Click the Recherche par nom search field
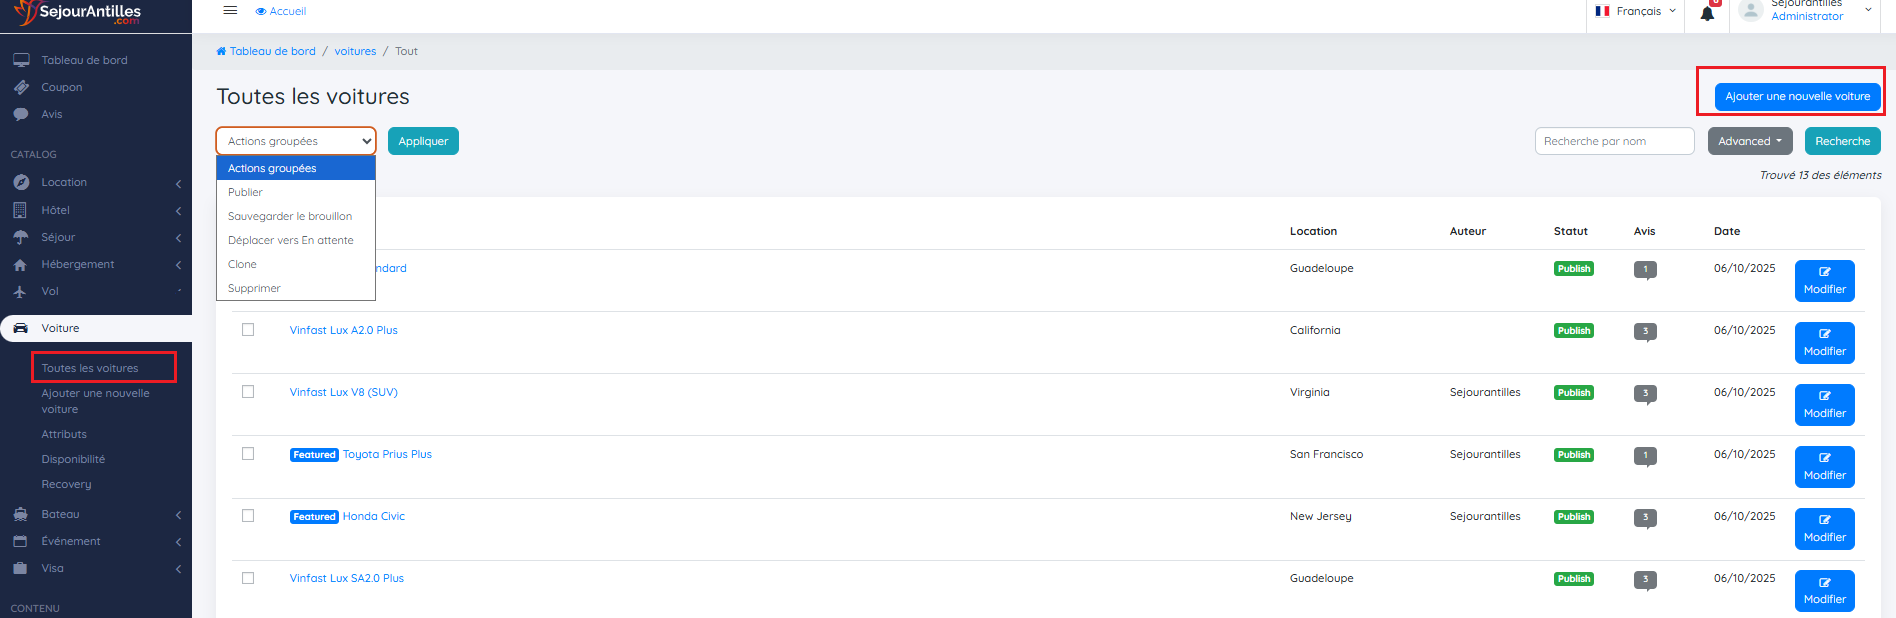 [x=1613, y=141]
